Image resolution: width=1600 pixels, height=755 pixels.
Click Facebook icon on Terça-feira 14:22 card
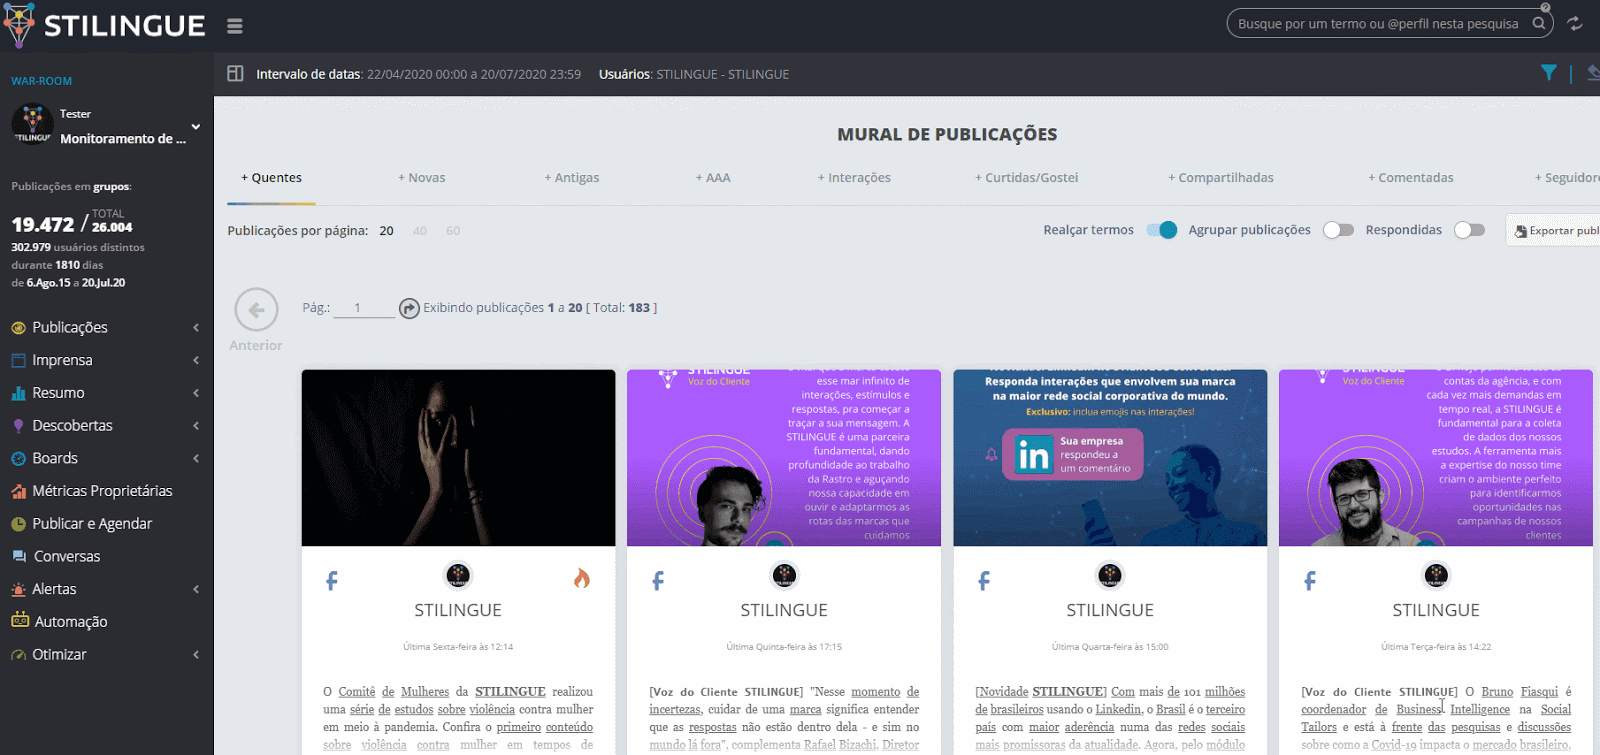coord(1310,581)
